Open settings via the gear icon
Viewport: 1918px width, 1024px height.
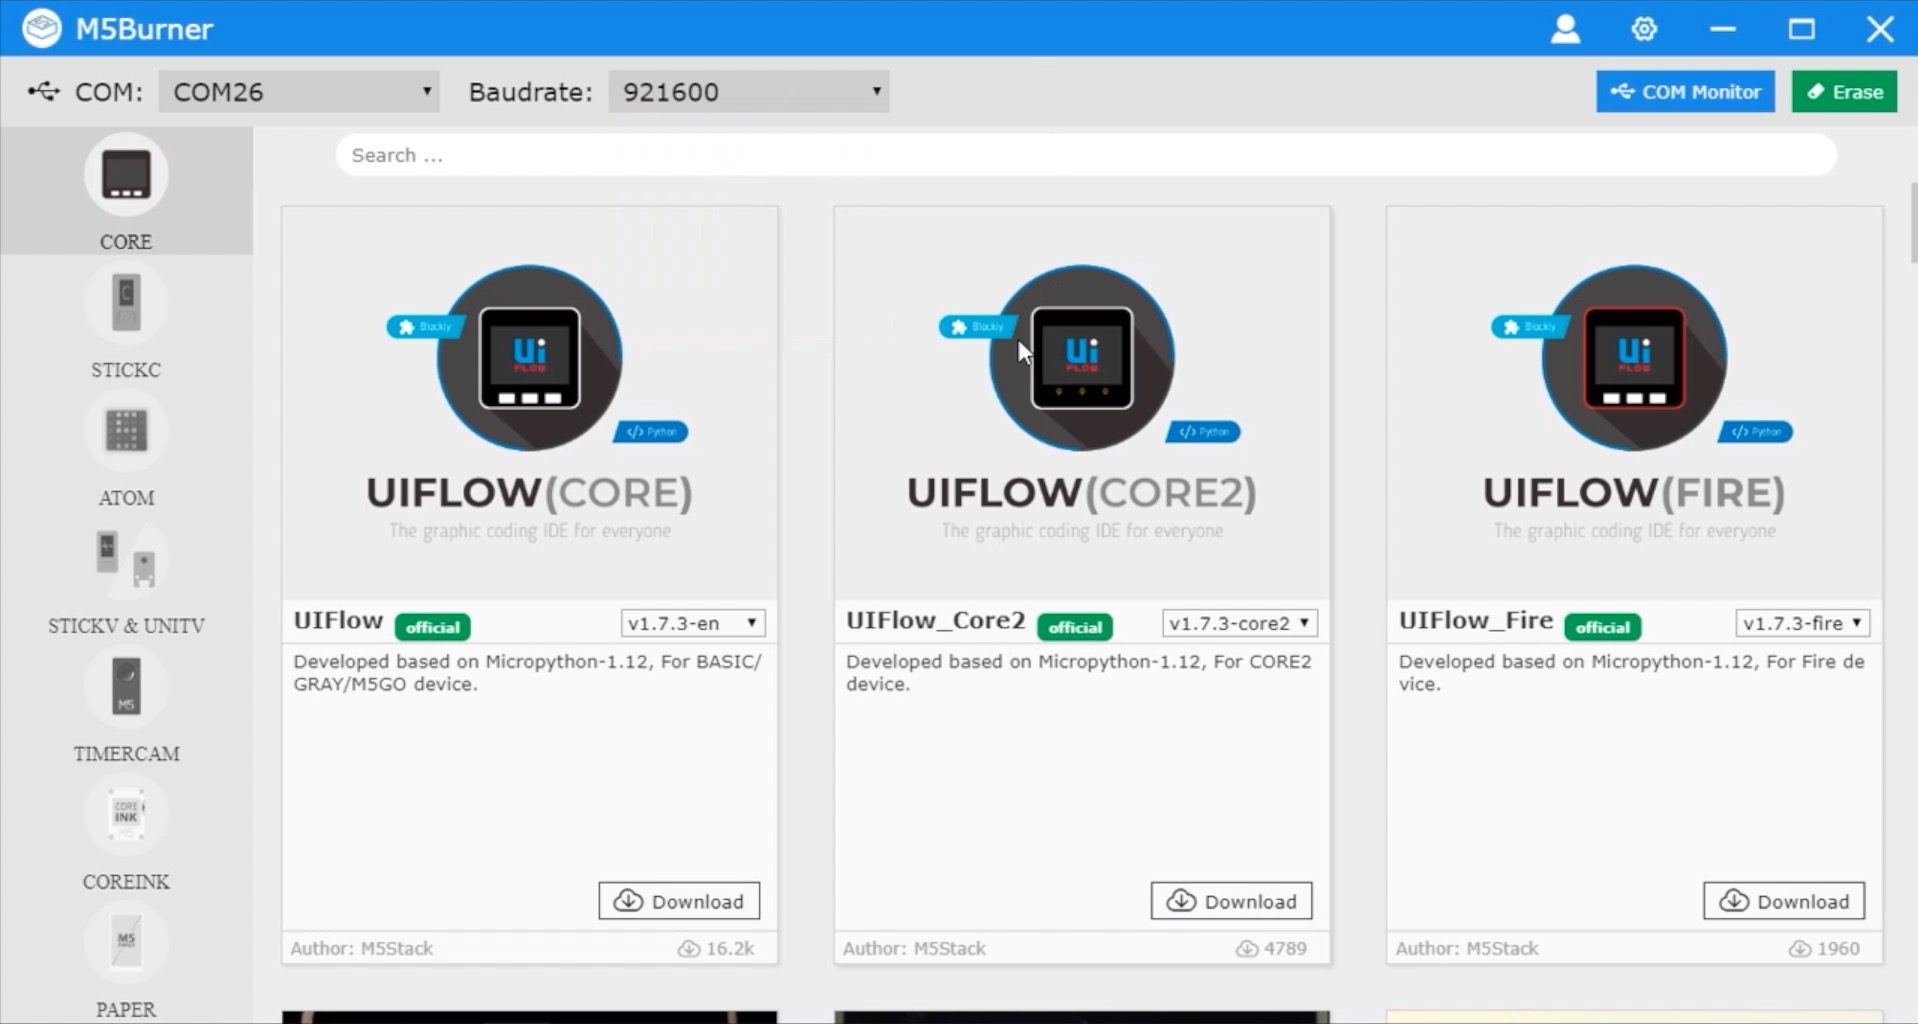pyautogui.click(x=1644, y=29)
